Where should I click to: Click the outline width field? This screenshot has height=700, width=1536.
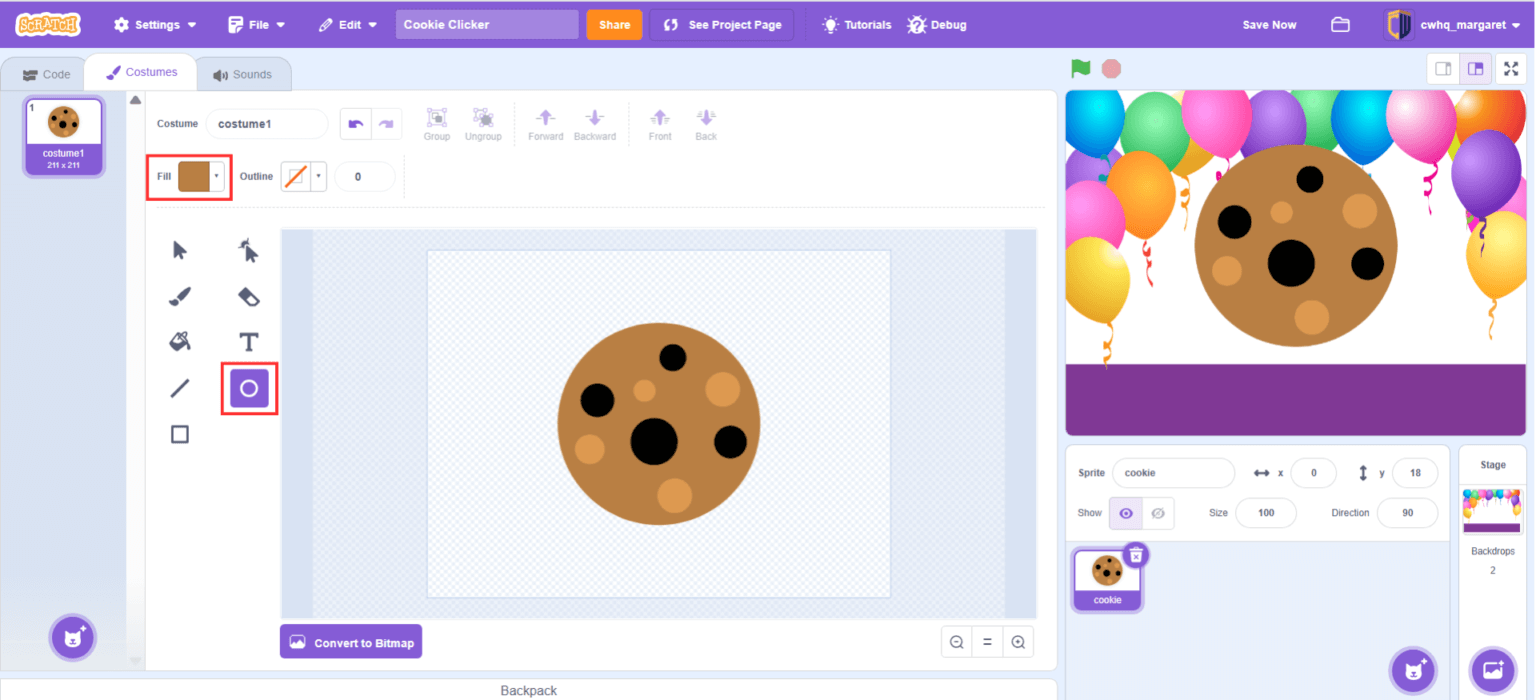365,177
